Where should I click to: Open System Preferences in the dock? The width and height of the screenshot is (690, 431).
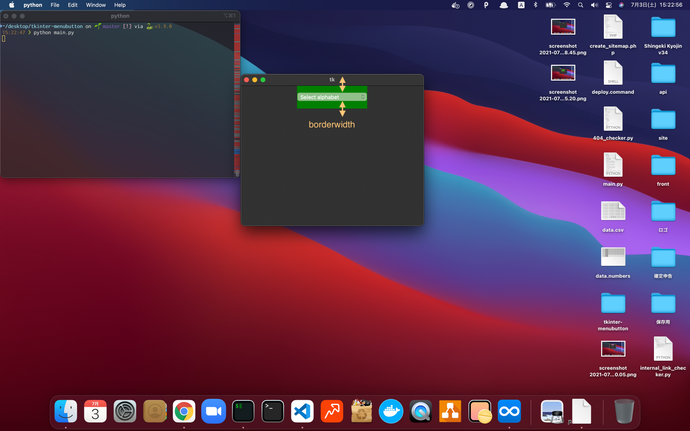tap(125, 410)
